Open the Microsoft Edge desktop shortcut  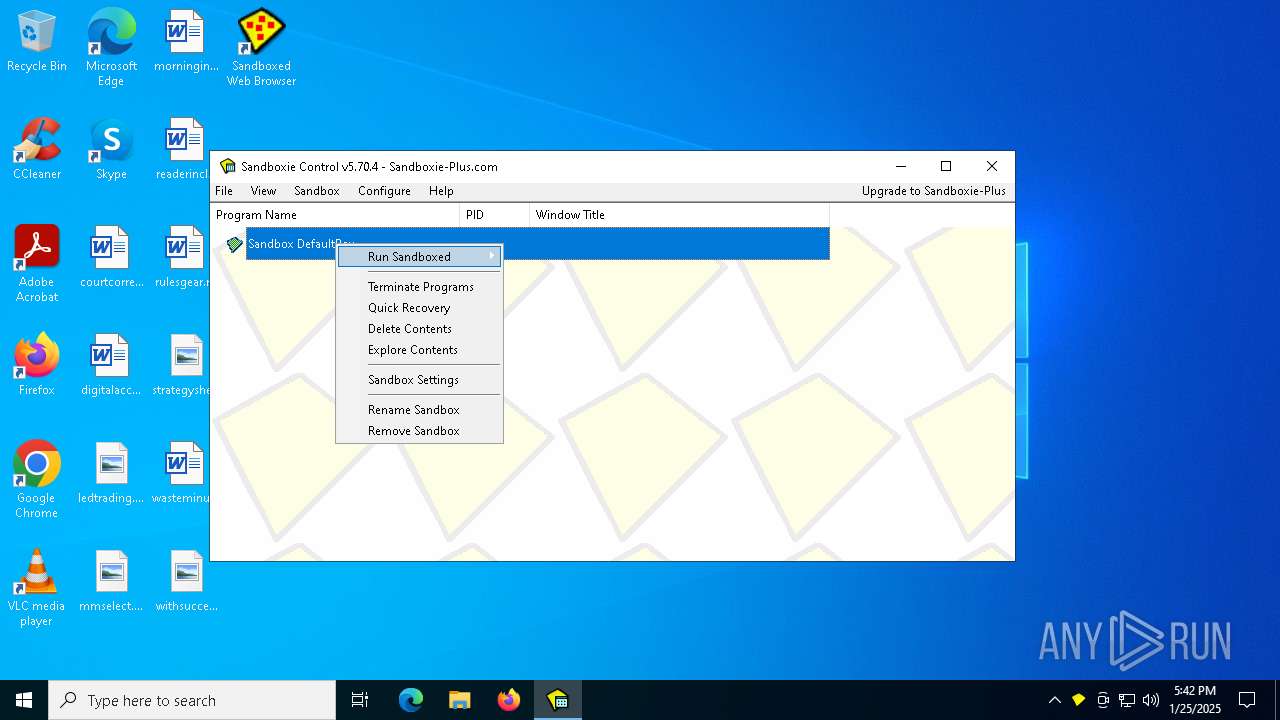(x=111, y=47)
